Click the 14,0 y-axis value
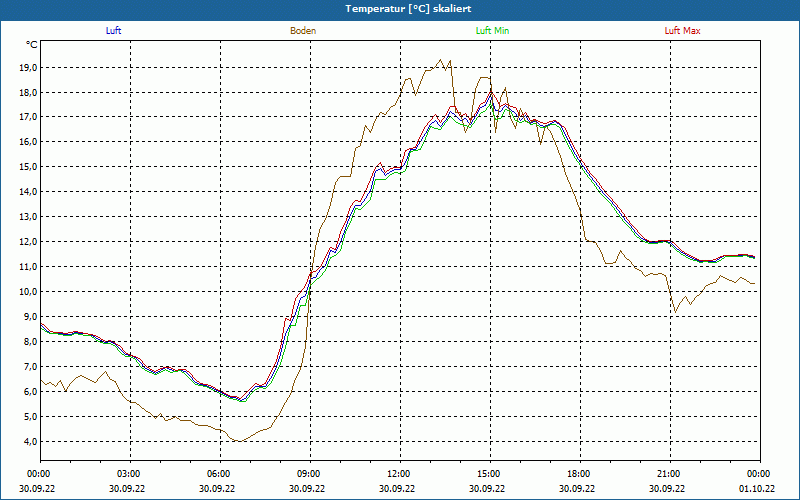 [29, 192]
